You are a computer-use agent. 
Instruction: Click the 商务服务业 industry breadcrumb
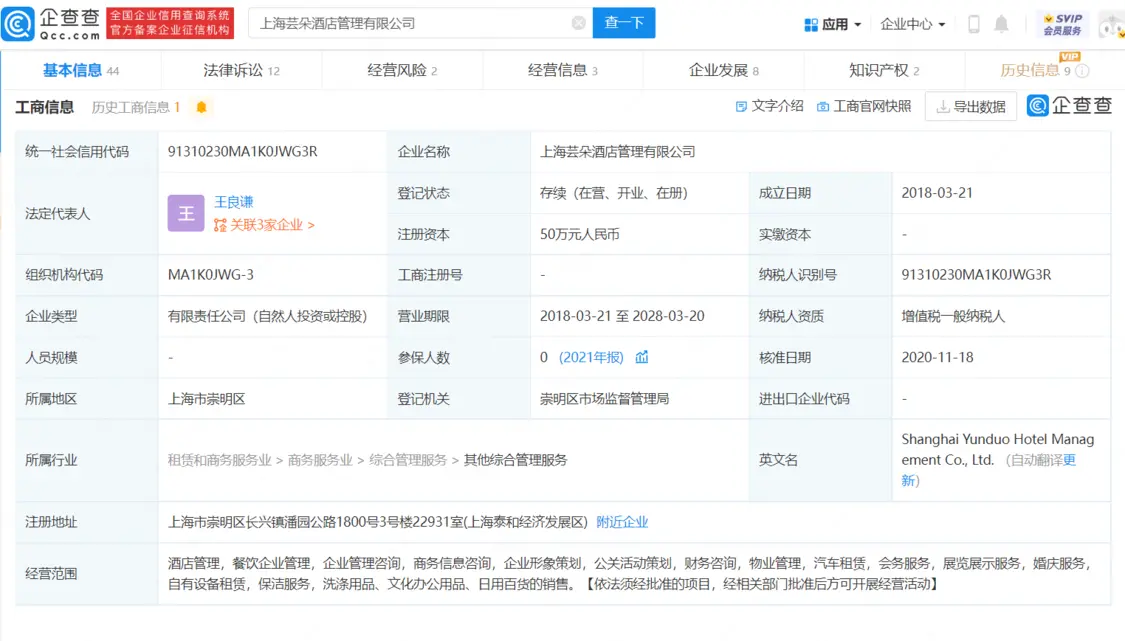click(320, 459)
